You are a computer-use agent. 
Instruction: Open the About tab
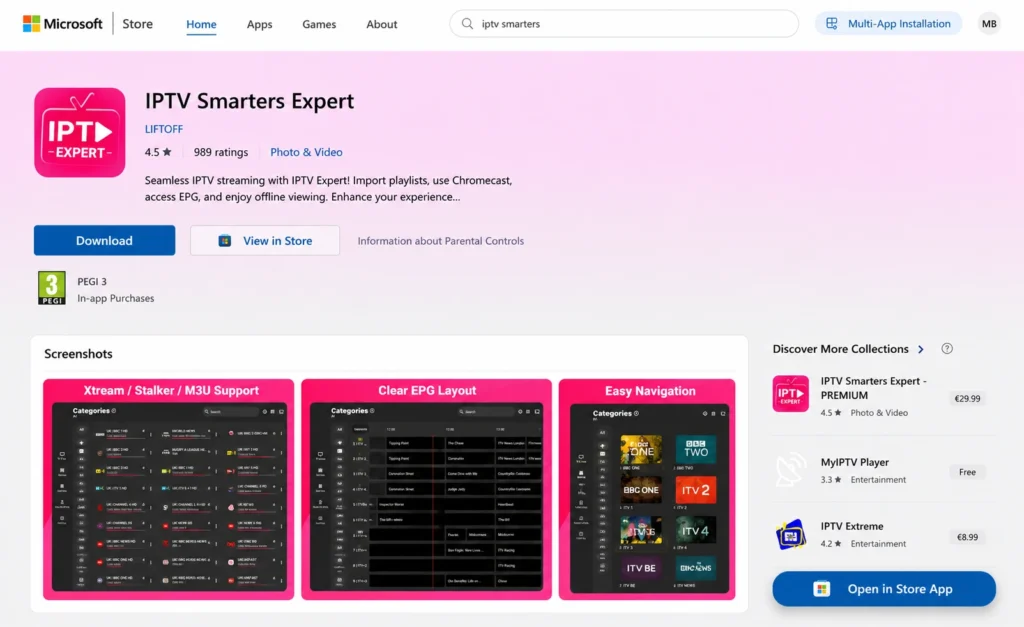click(x=381, y=24)
